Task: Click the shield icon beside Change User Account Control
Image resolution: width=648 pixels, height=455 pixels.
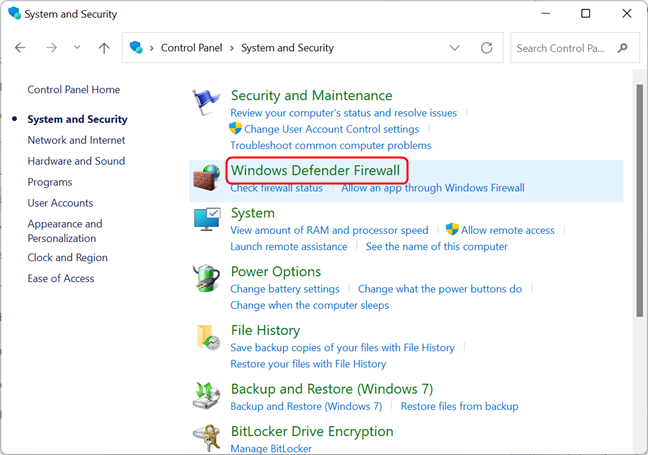Action: [236, 129]
